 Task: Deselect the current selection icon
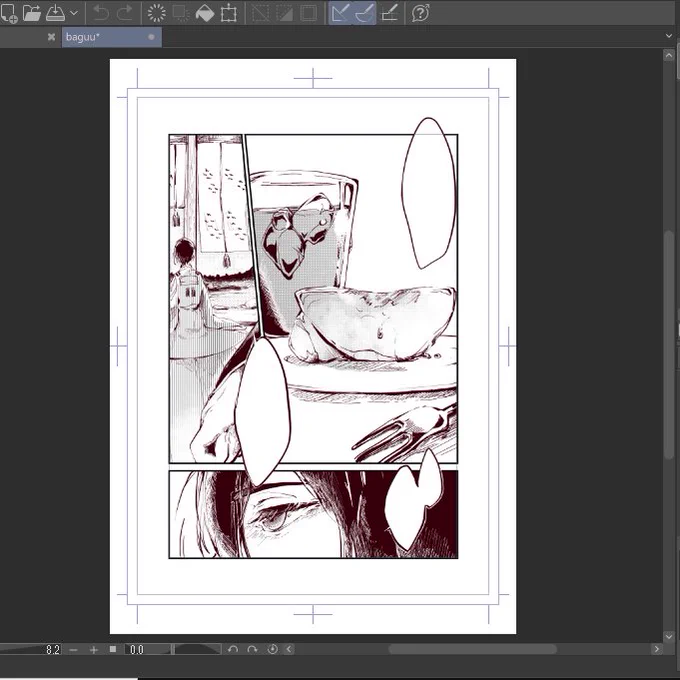(x=260, y=13)
